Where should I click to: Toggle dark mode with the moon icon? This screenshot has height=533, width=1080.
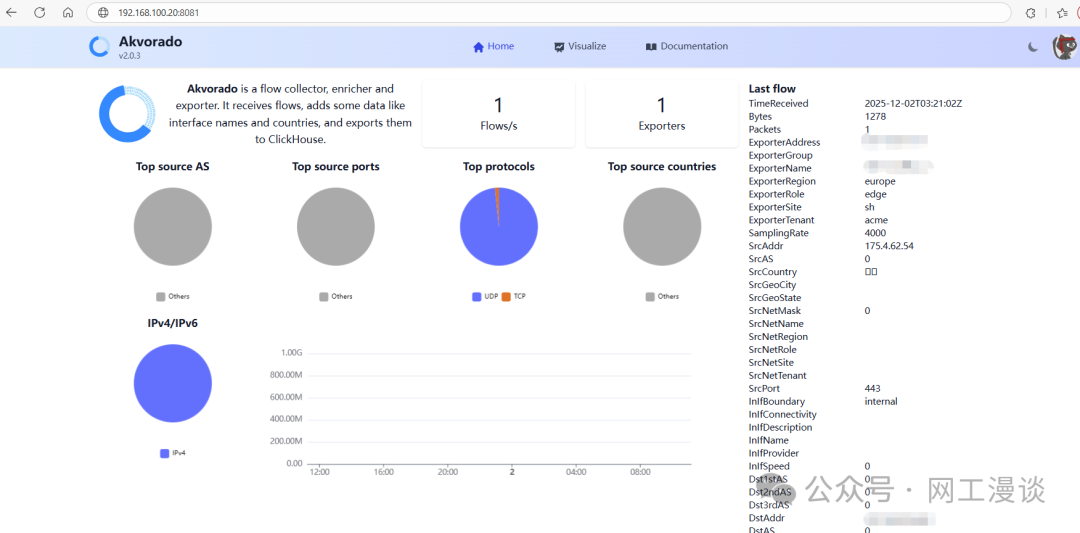click(1033, 47)
